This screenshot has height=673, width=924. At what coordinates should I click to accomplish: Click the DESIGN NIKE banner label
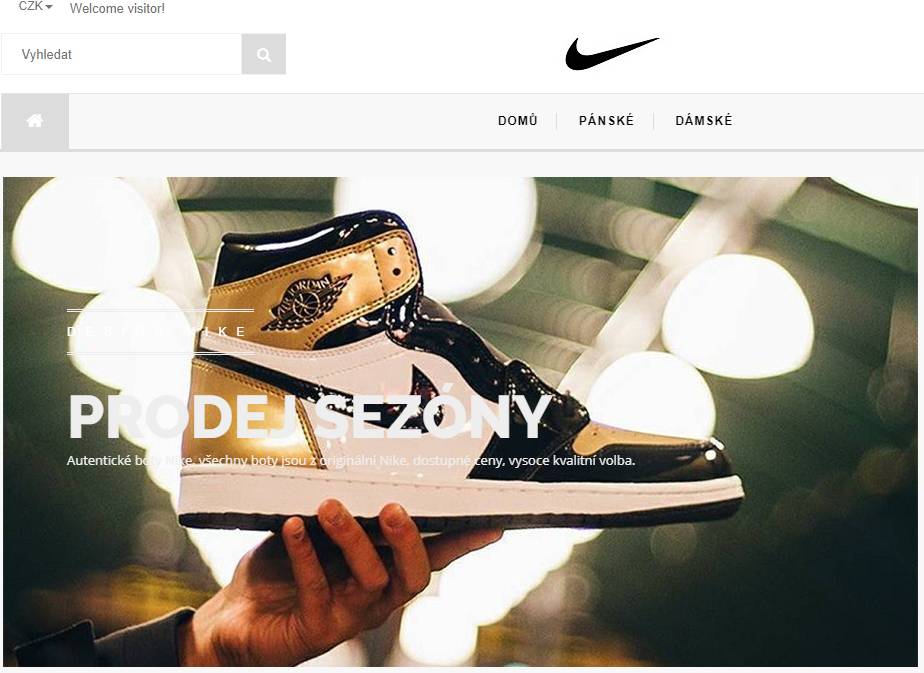[x=157, y=331]
